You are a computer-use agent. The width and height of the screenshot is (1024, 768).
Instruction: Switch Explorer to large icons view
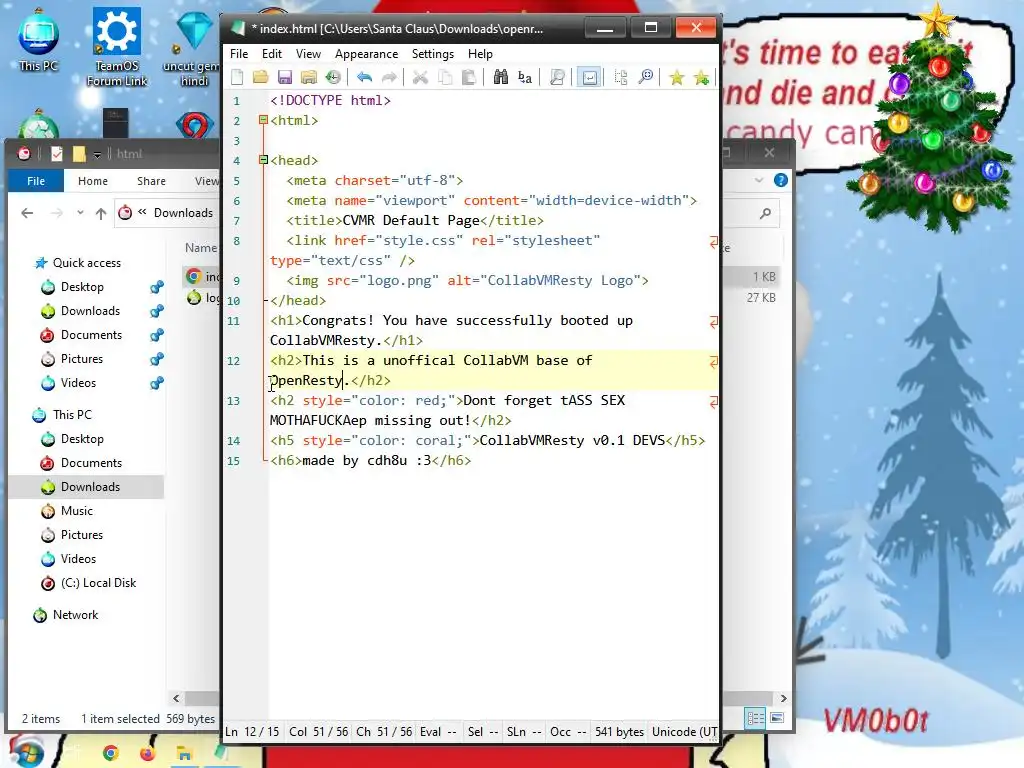776,718
